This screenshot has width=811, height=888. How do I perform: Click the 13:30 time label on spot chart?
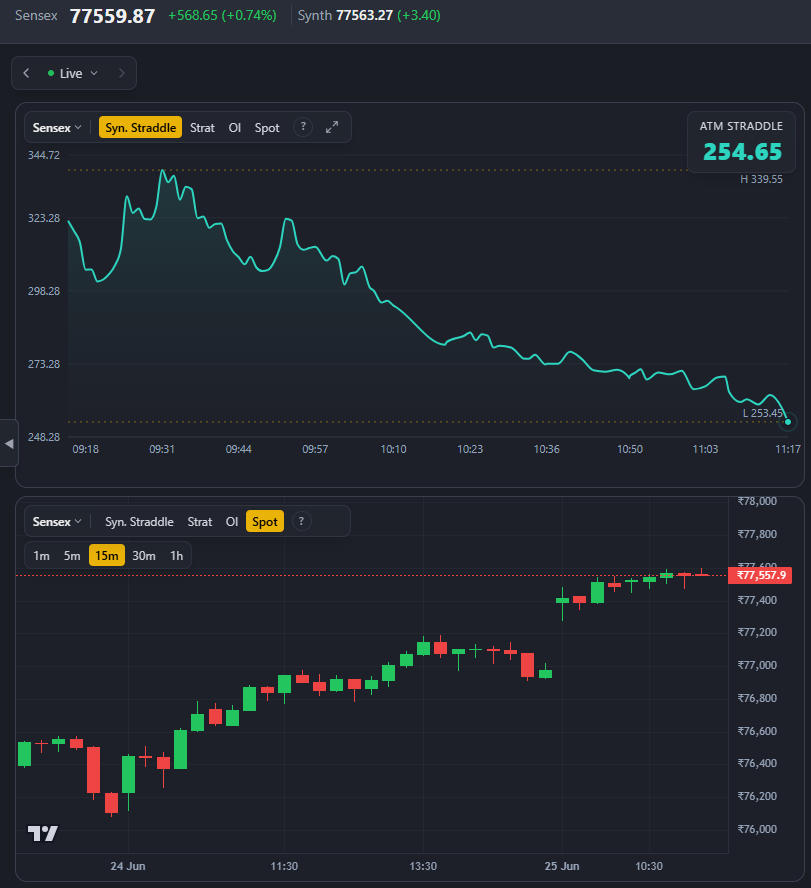click(423, 866)
